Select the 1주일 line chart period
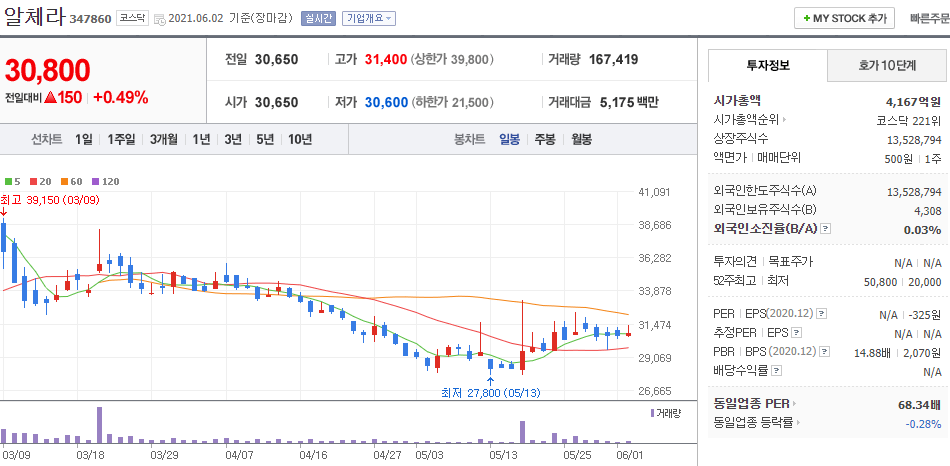 tap(123, 139)
